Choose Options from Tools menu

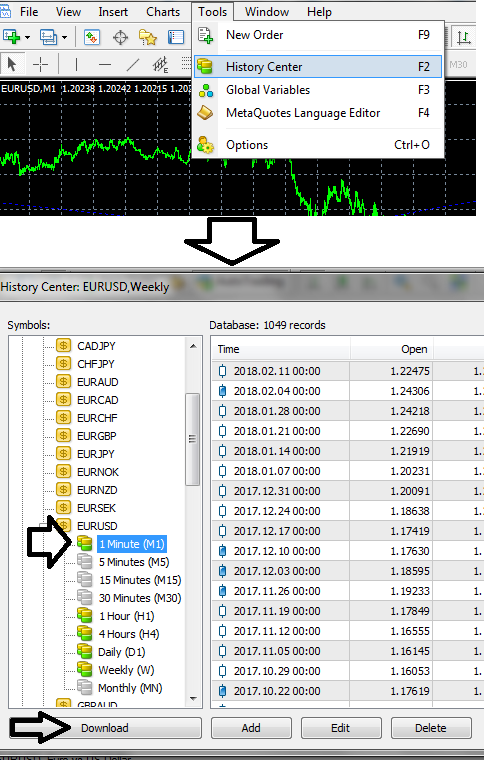(x=318, y=144)
